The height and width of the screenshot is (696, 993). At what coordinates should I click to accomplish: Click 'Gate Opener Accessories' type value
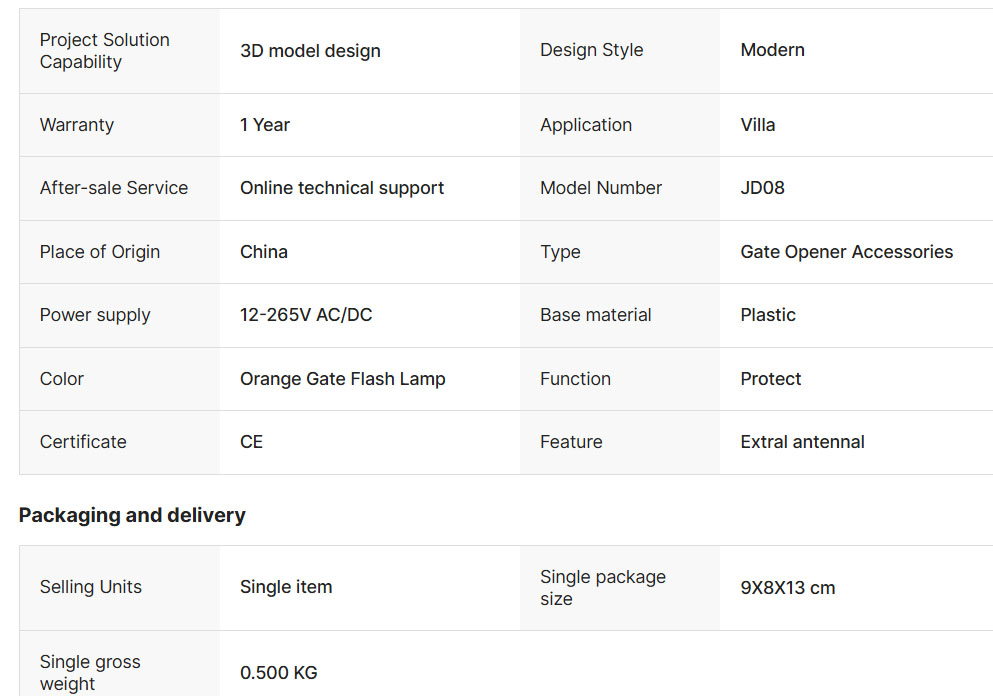pyautogui.click(x=846, y=252)
